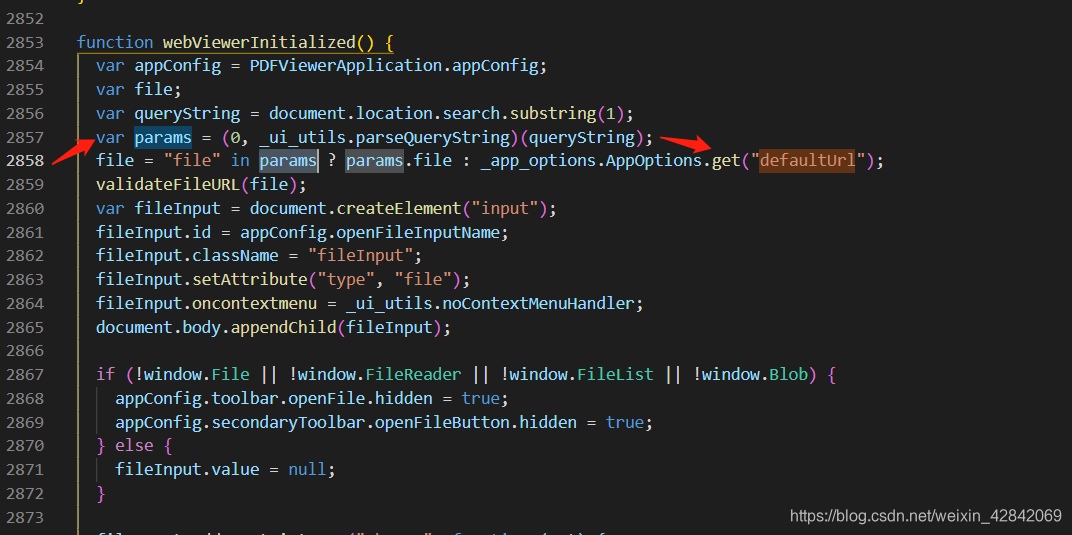Image resolution: width=1072 pixels, height=535 pixels.
Task: Click 'var file;' declaration on line 2855
Action: click(x=138, y=90)
